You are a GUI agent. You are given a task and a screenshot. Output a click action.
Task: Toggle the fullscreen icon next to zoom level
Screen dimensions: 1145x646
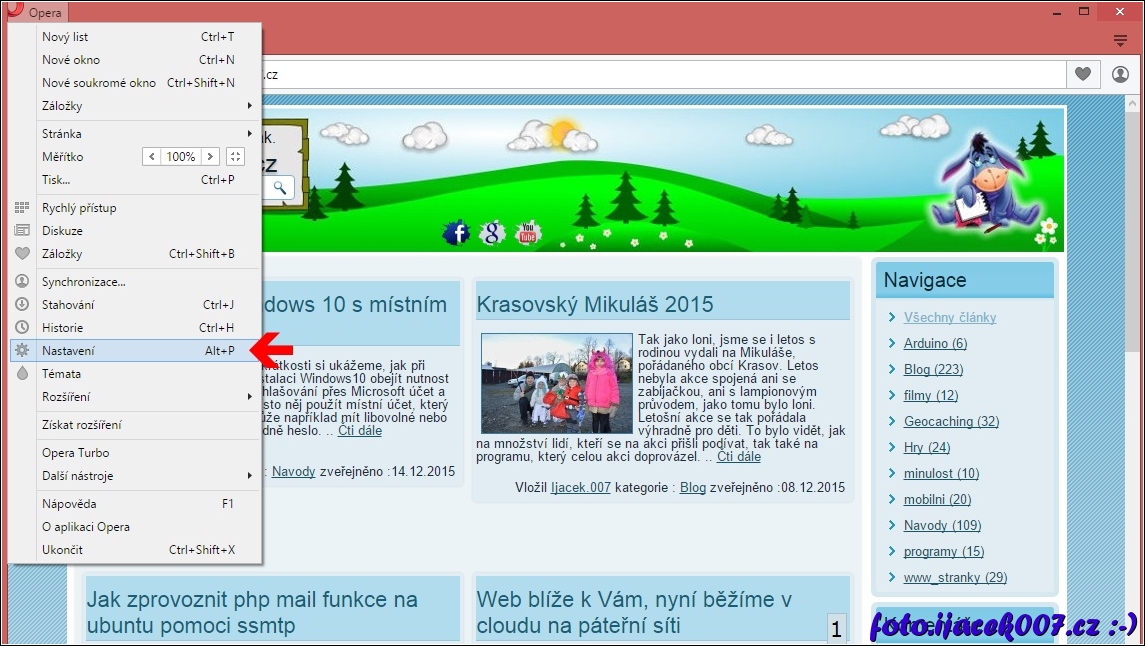point(235,157)
